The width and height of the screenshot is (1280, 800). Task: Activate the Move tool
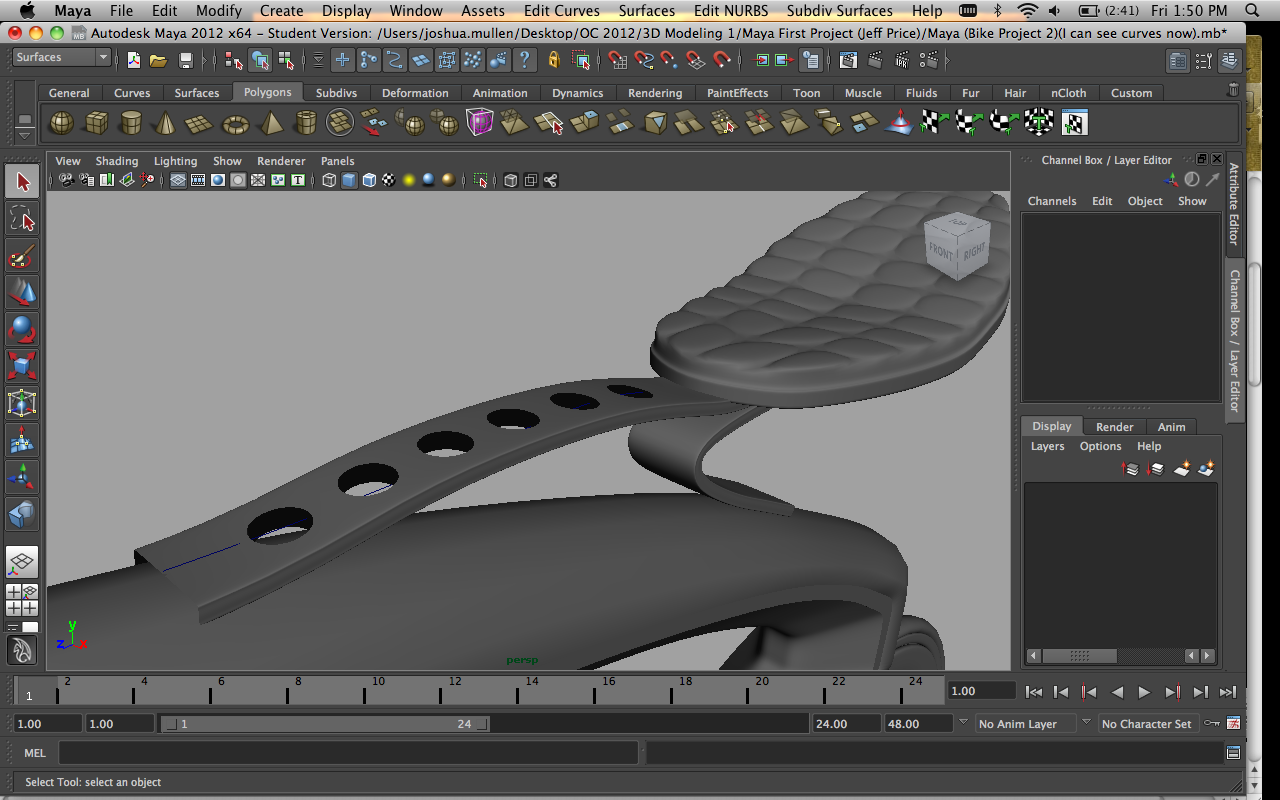point(22,293)
